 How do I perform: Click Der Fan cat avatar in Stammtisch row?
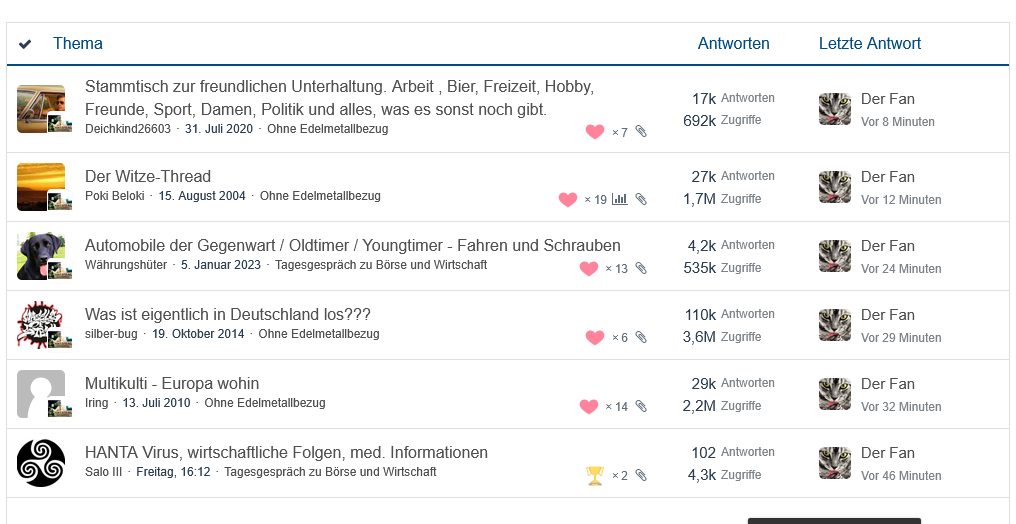point(835,109)
